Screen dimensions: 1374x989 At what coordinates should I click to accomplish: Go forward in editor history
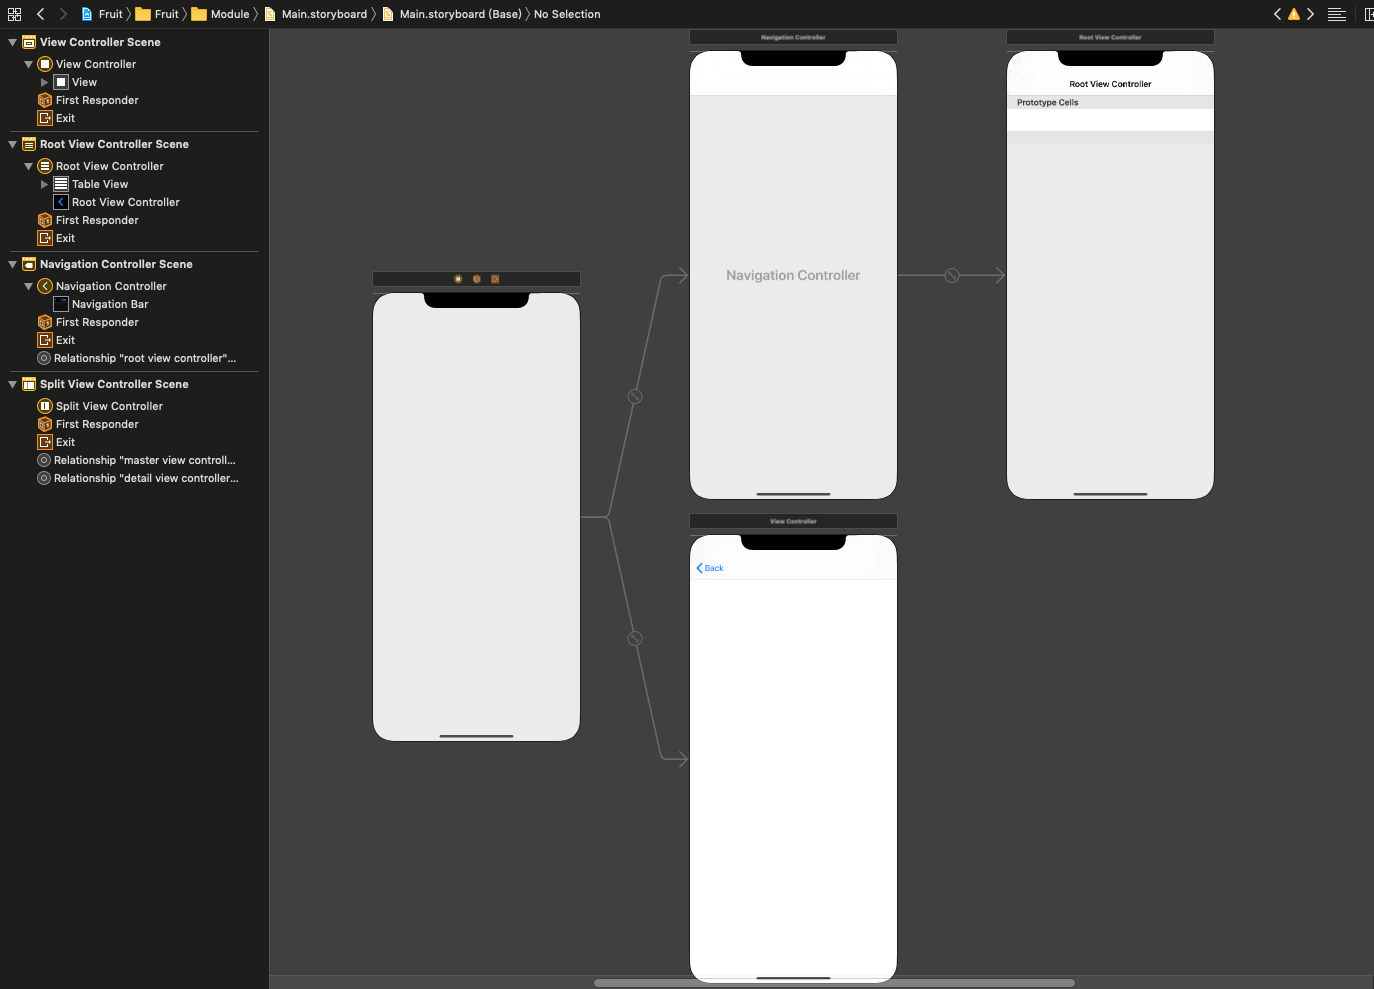pos(63,14)
